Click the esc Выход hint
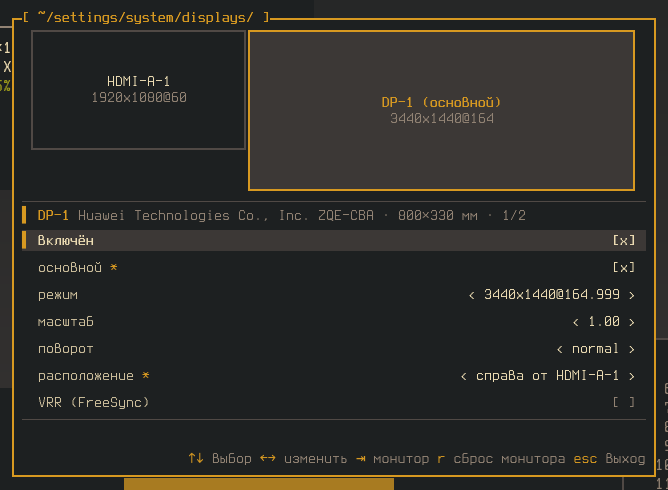Screen dimensions: 668x490 click(609, 458)
